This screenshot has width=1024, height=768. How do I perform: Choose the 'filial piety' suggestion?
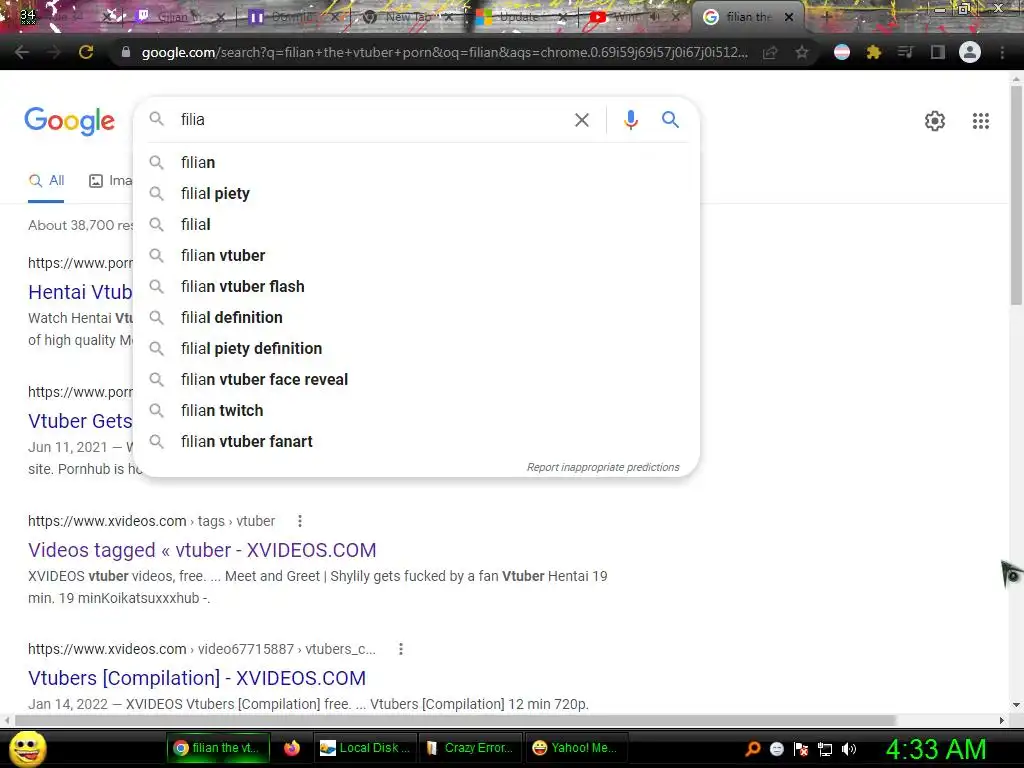(x=417, y=193)
